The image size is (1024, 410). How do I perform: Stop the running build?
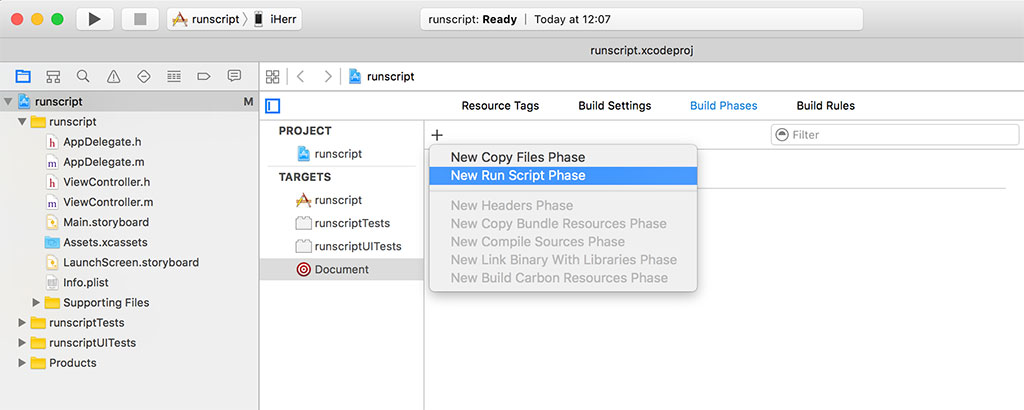click(140, 20)
